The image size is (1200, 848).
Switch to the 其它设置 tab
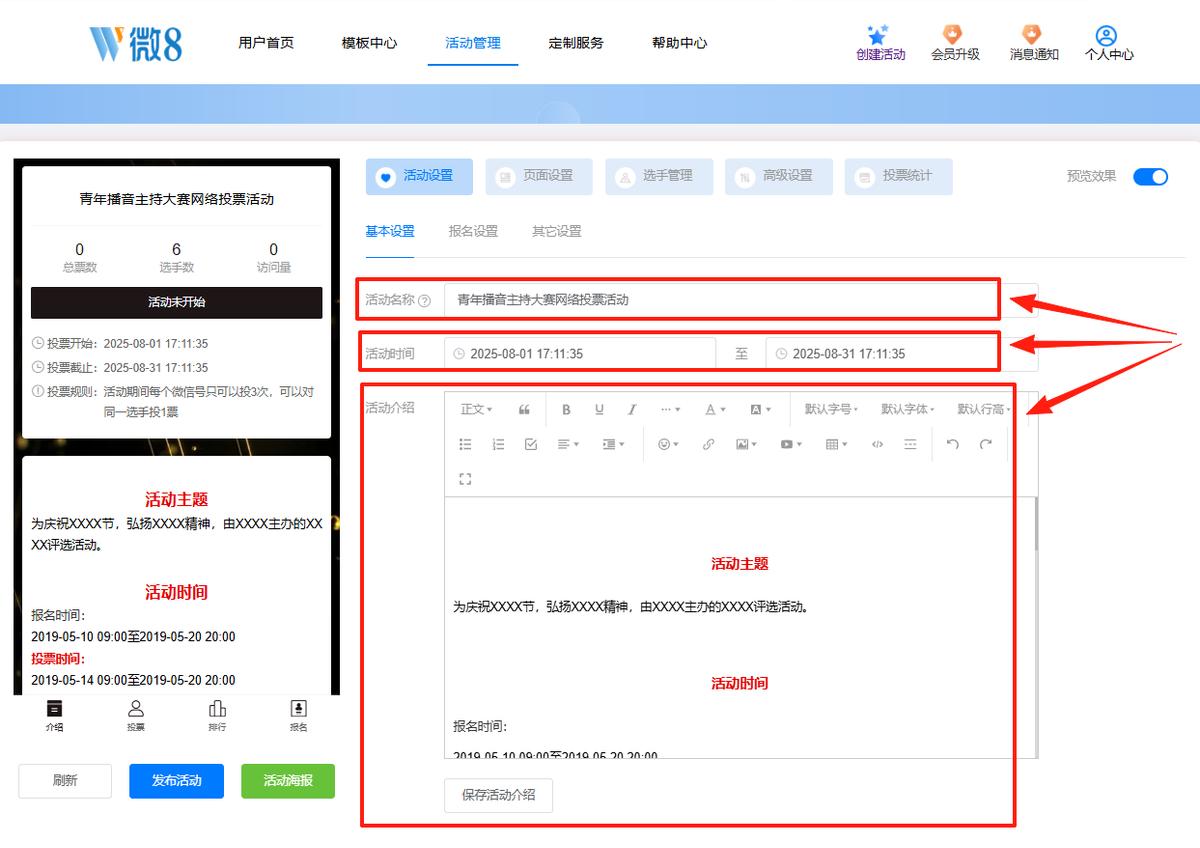556,231
